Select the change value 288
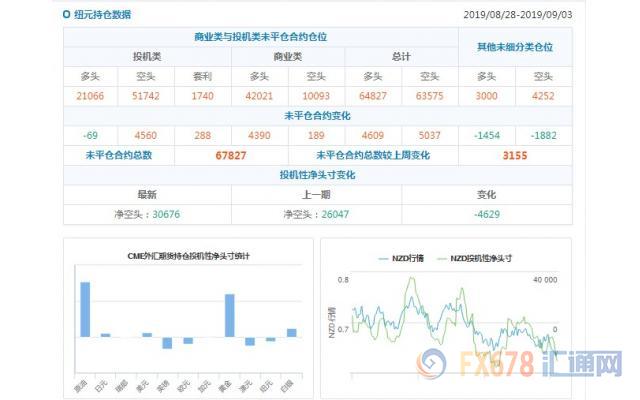The height and width of the screenshot is (400, 640). (x=202, y=136)
